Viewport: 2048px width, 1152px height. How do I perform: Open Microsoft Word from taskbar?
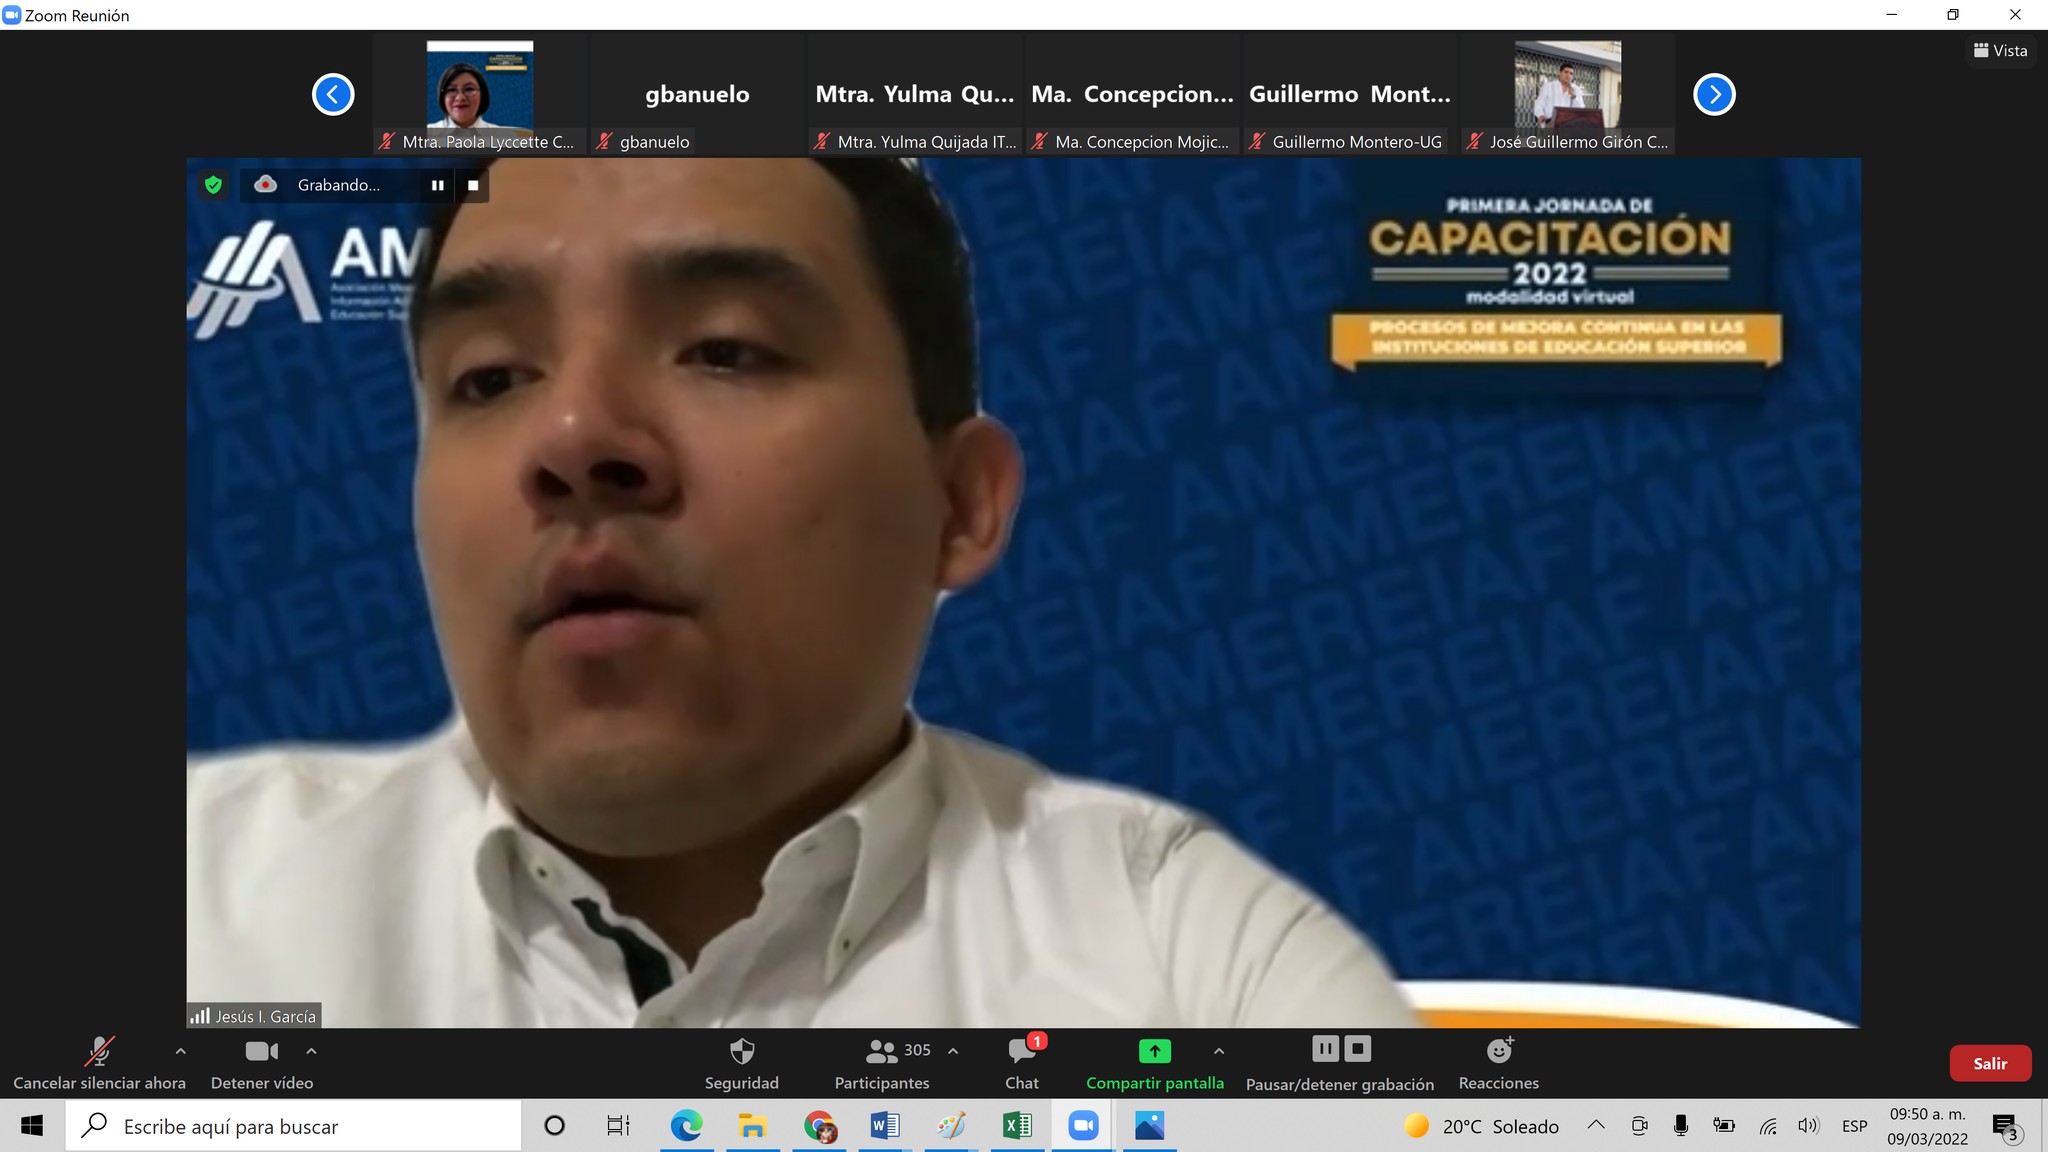pos(885,1126)
